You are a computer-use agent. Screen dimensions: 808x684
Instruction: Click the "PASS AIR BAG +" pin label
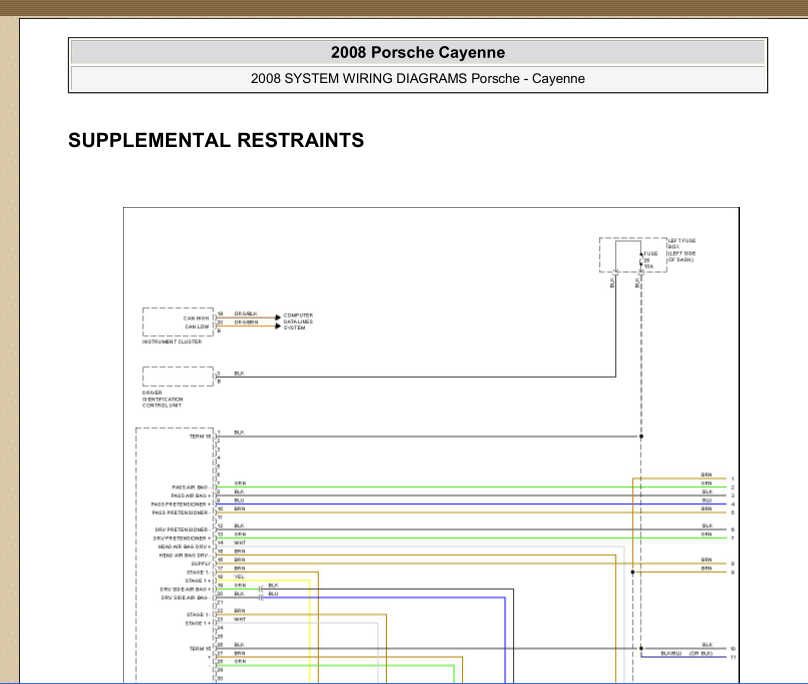pyautogui.click(x=191, y=496)
